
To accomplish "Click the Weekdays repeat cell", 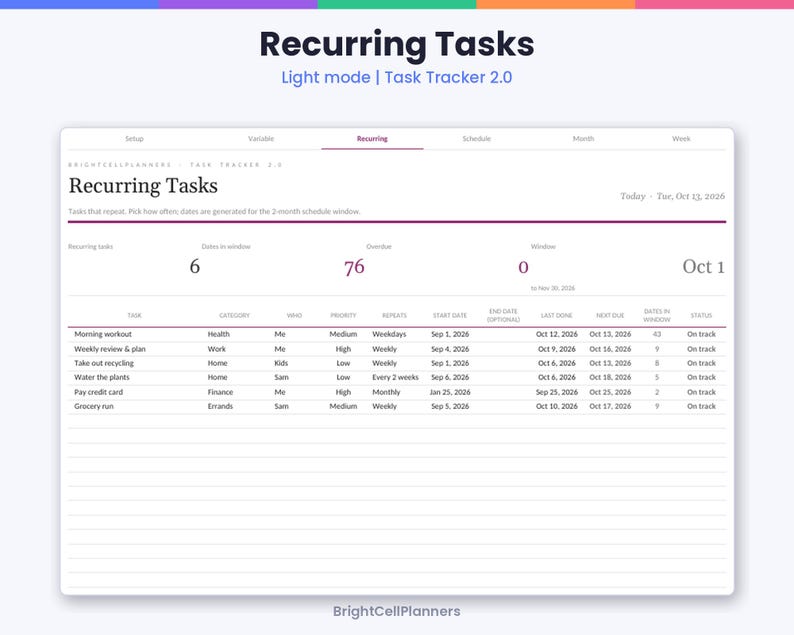I will 389,334.
